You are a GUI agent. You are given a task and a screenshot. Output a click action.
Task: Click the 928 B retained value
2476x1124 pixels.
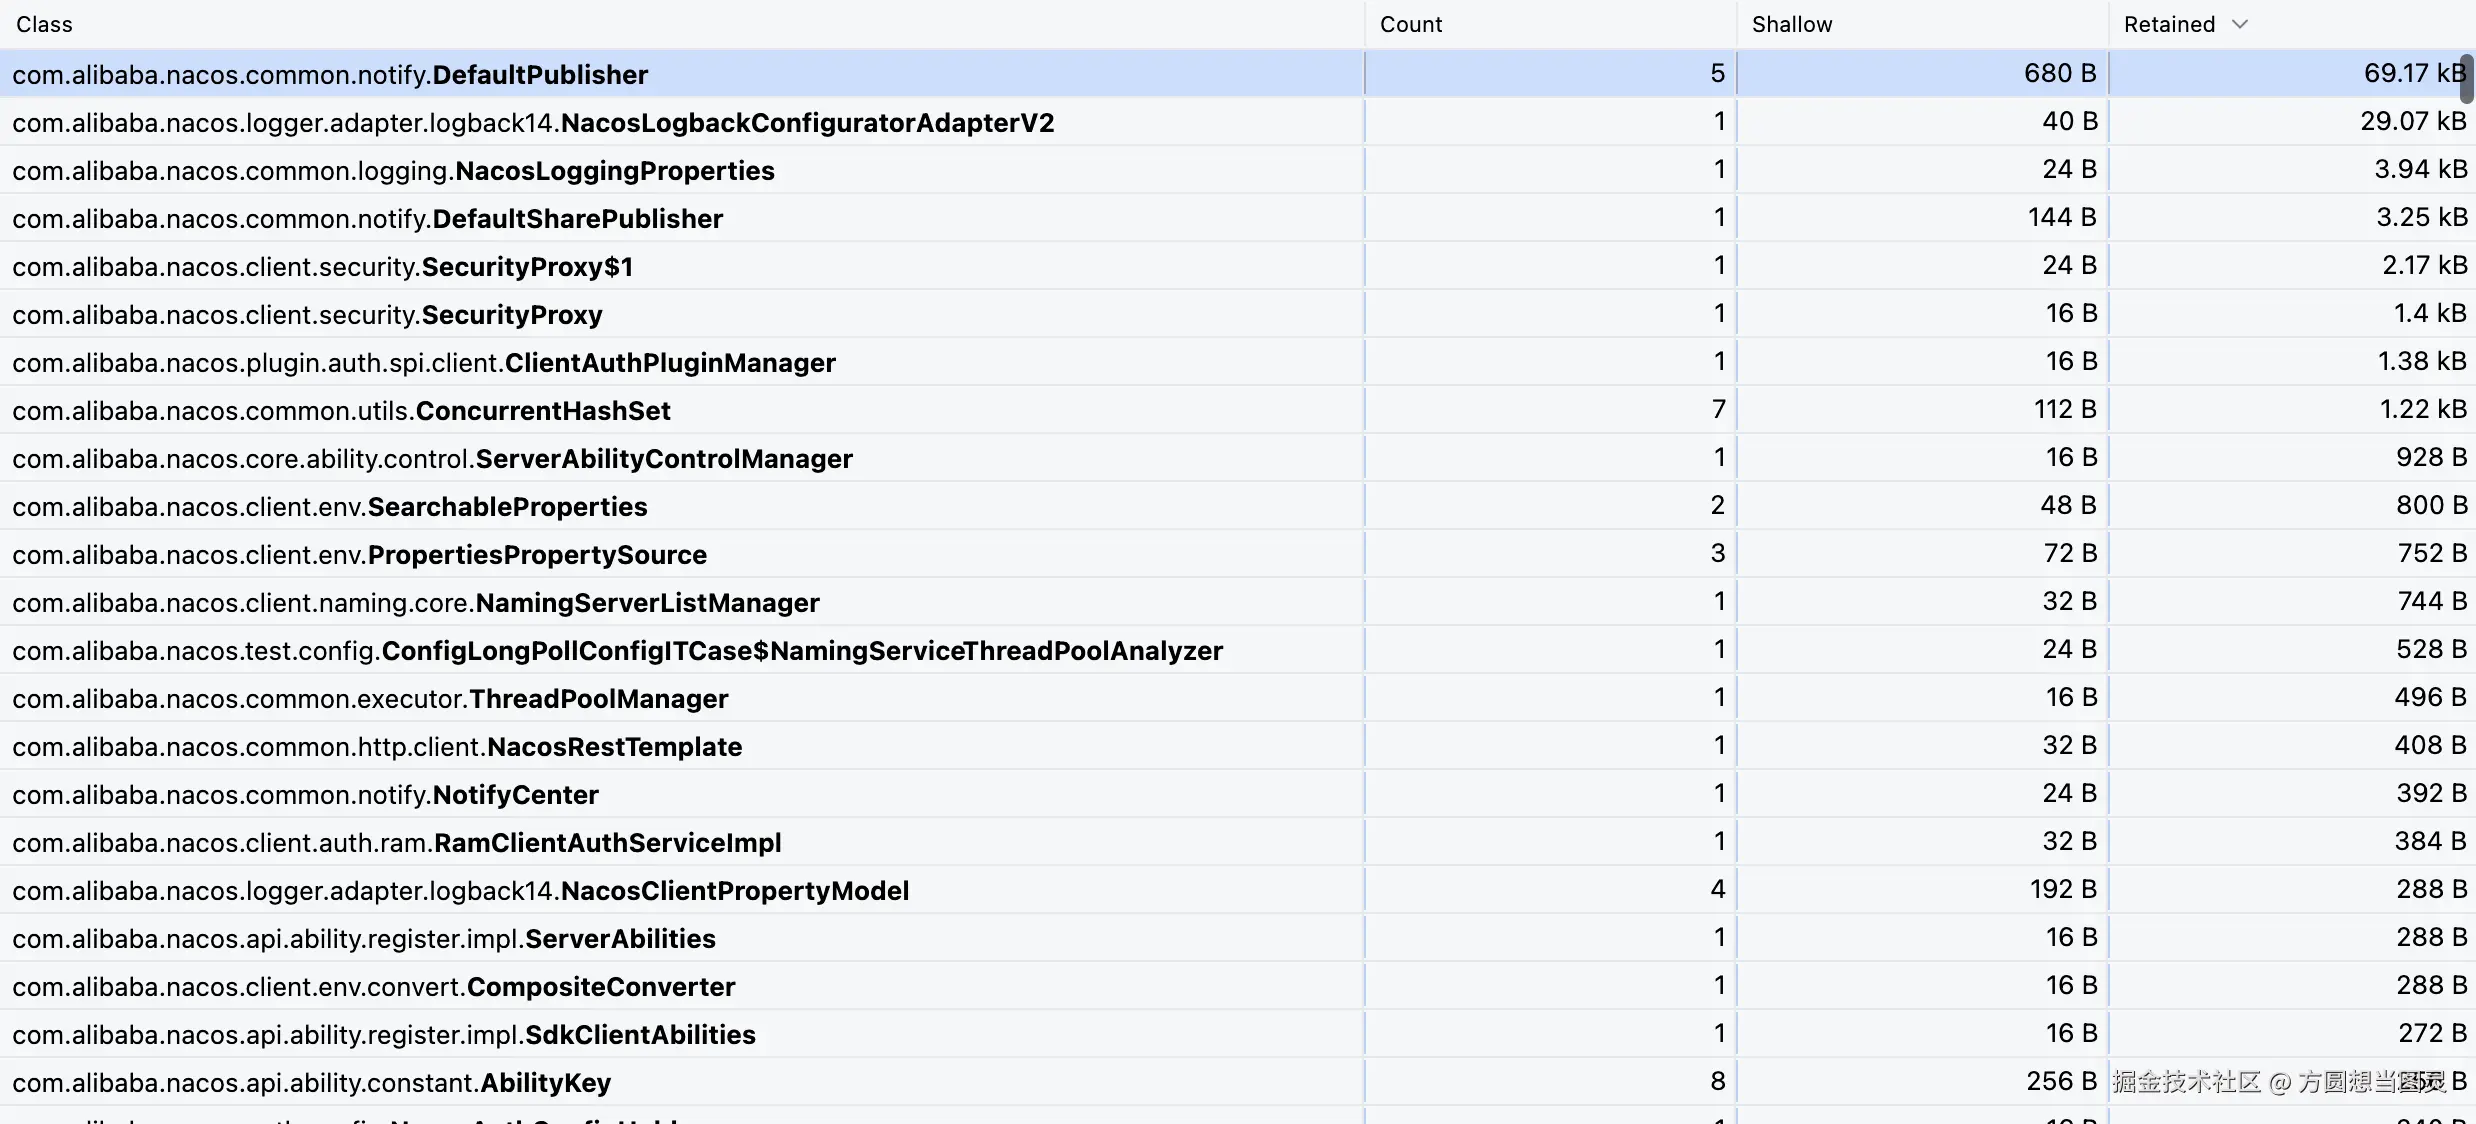pos(2431,457)
